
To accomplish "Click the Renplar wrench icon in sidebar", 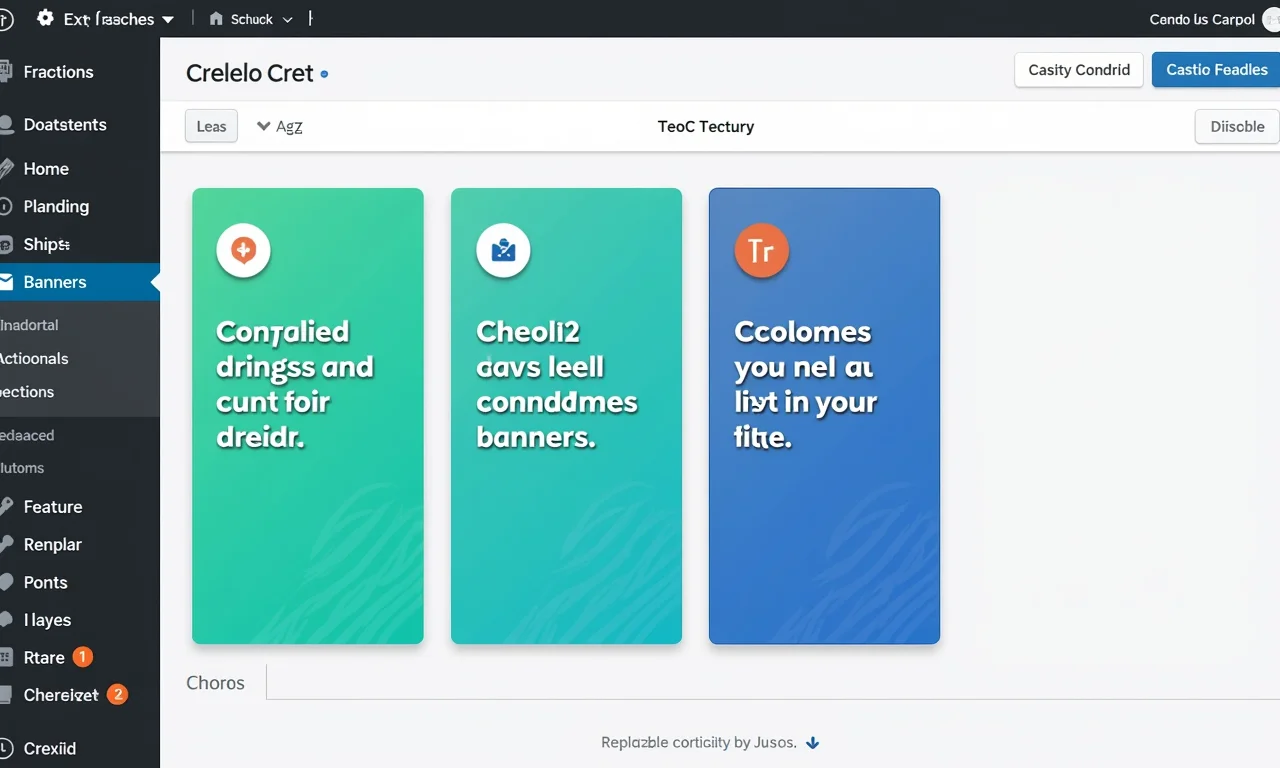I will pos(6,545).
